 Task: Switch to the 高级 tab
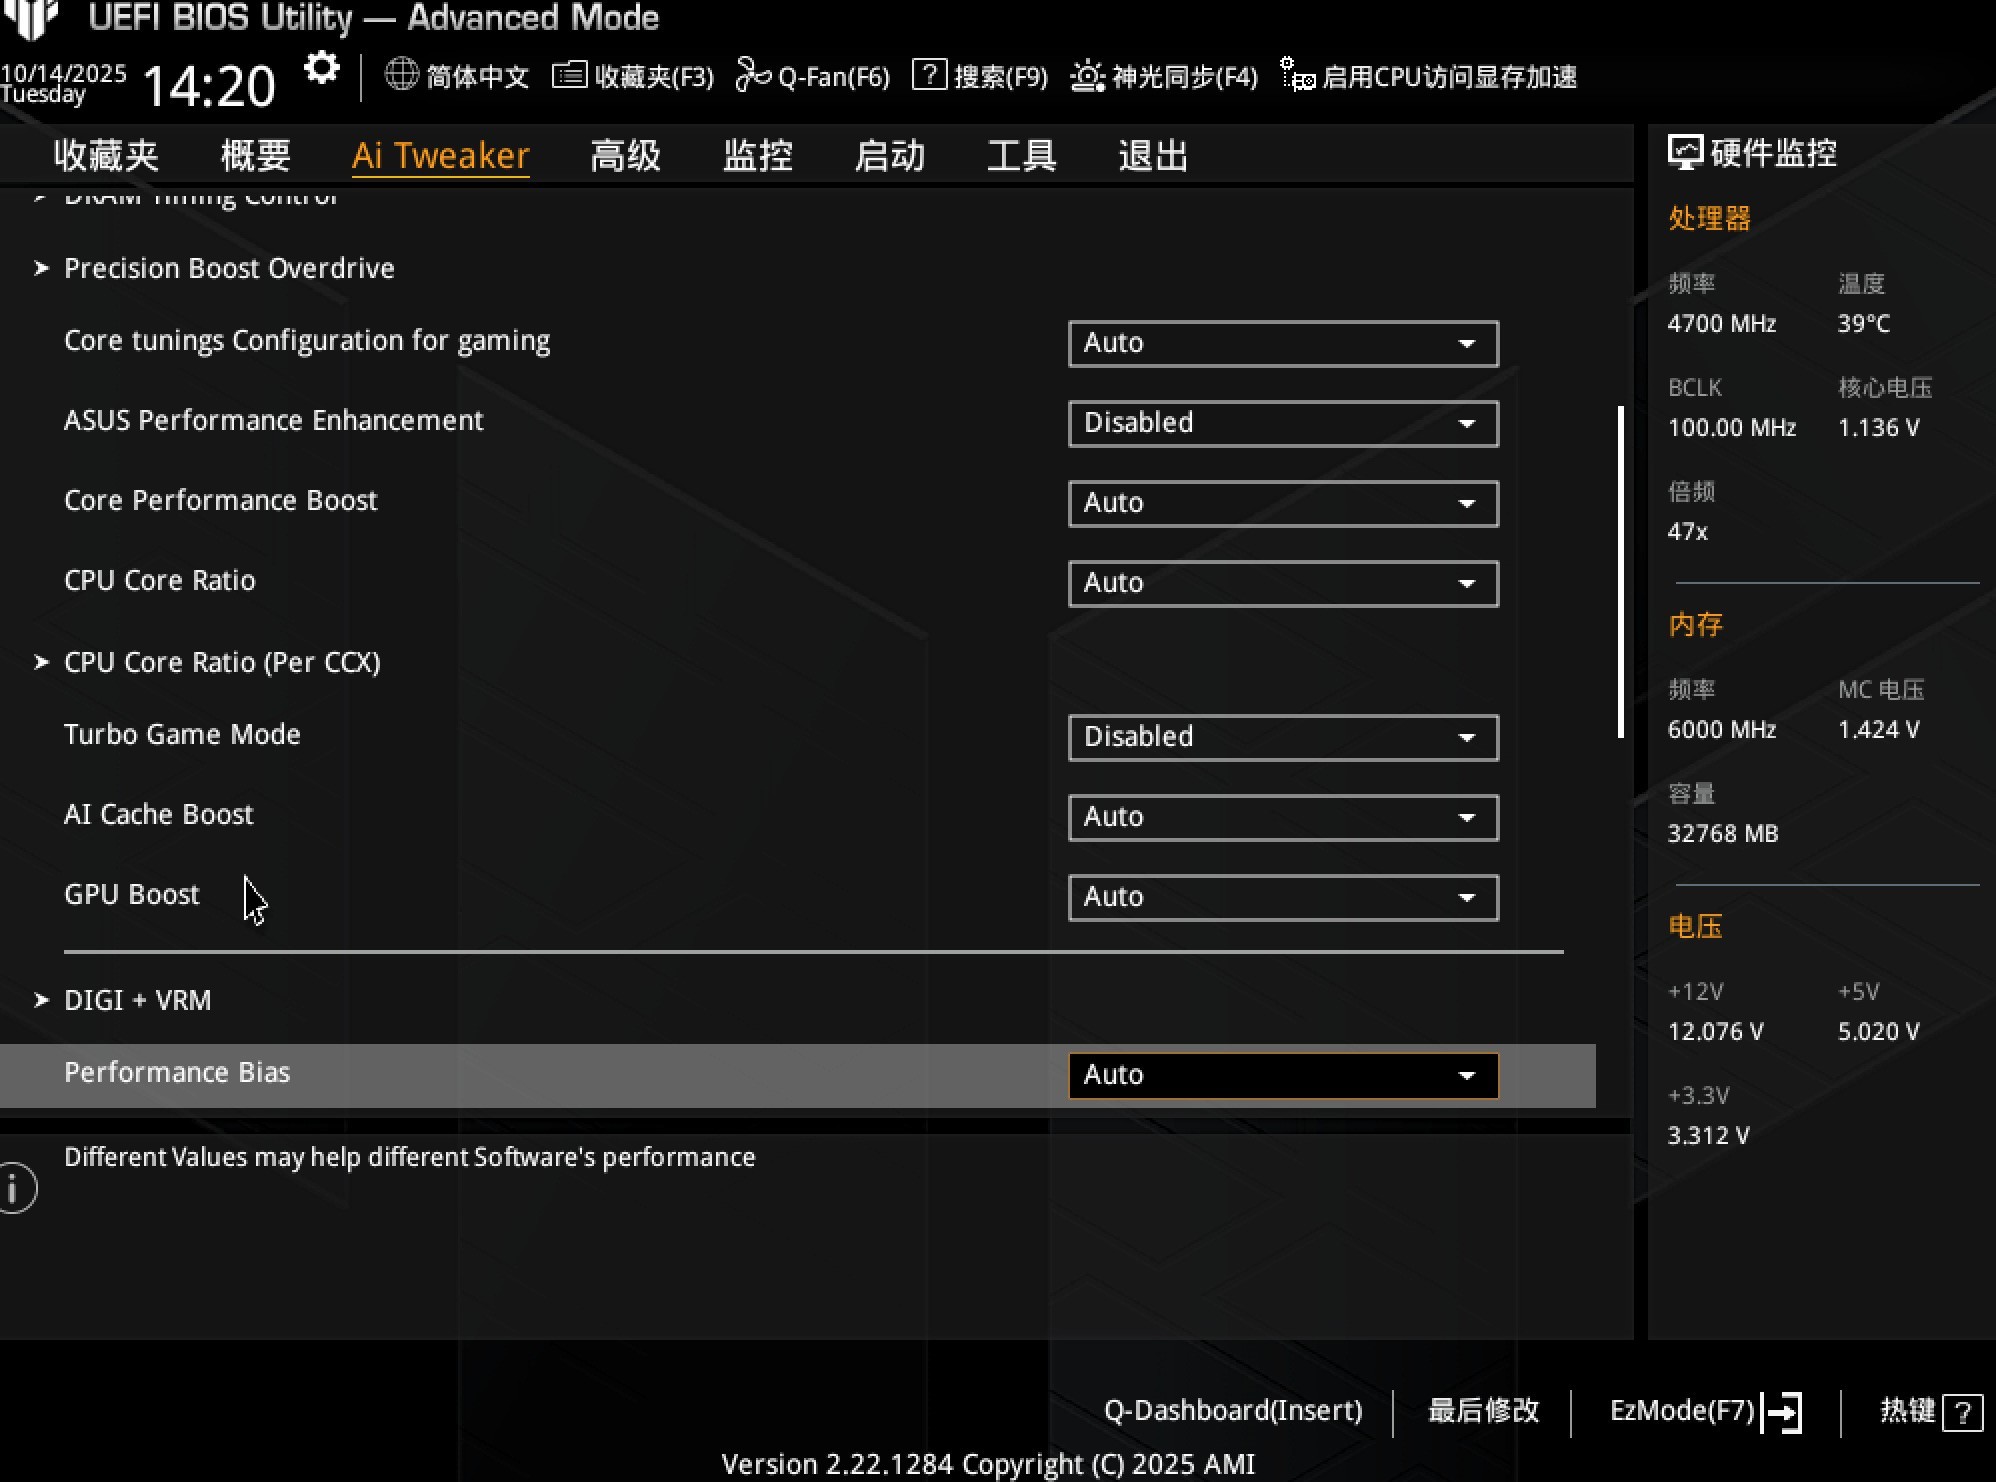click(x=624, y=155)
